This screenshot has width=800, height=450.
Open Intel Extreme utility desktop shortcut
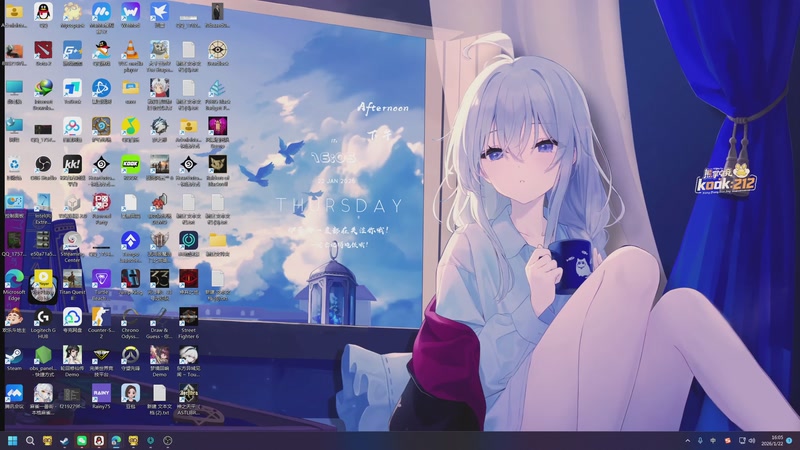(43, 203)
